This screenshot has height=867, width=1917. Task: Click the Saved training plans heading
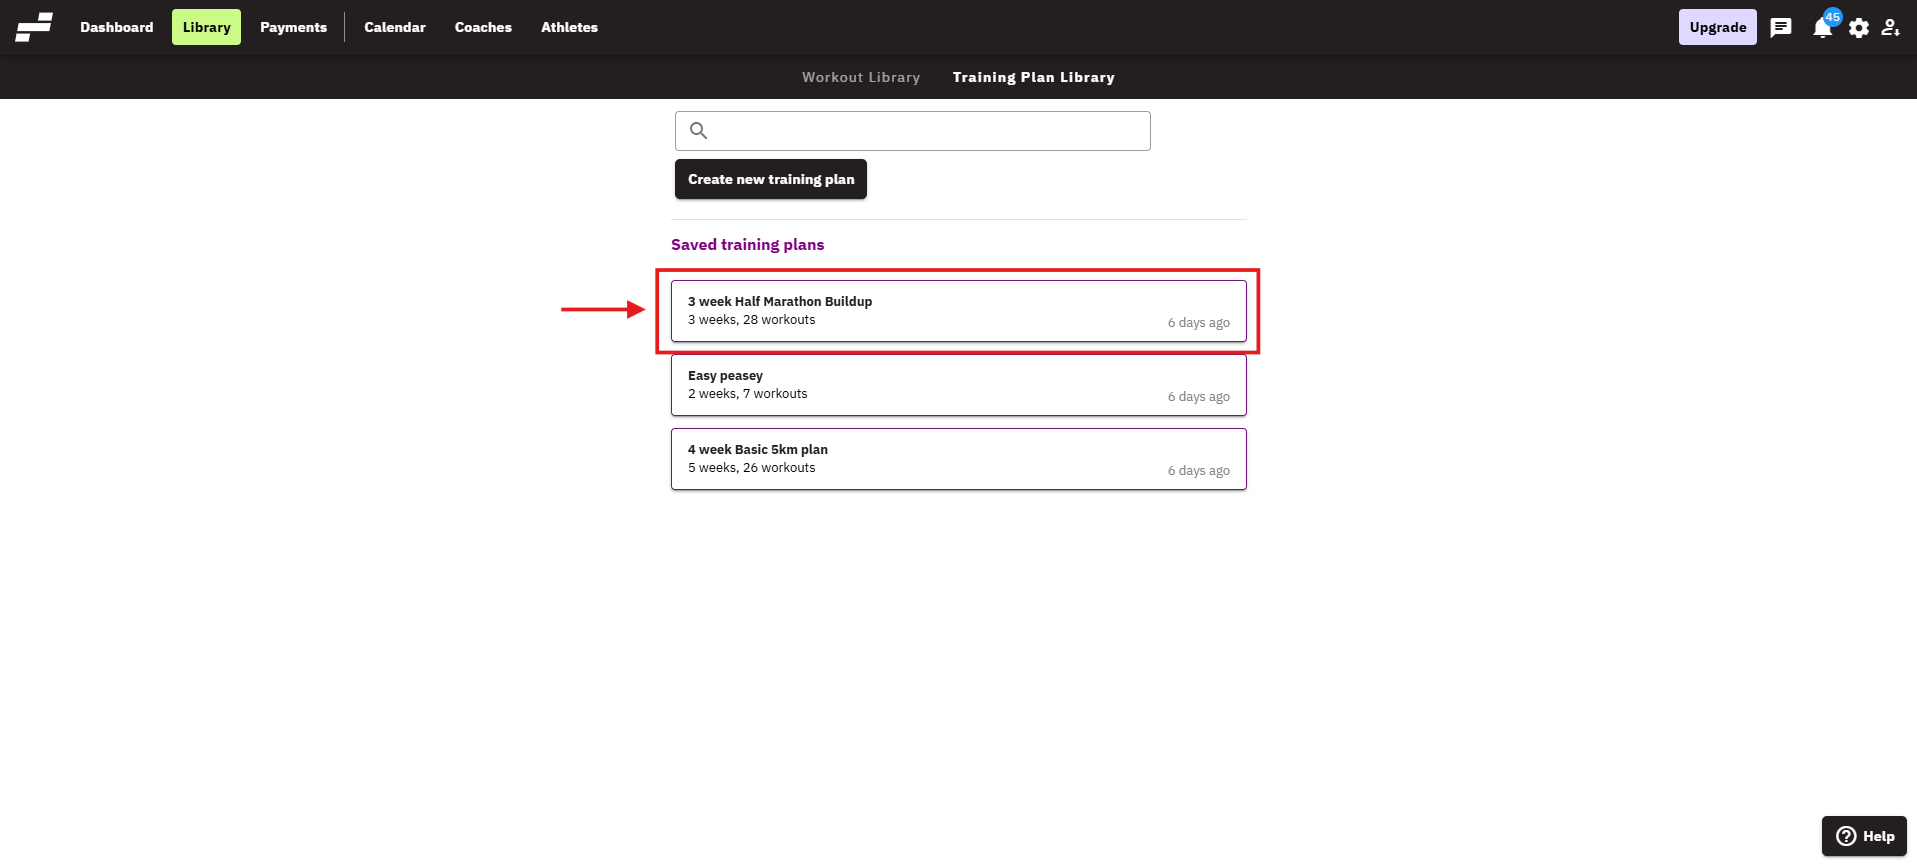pyautogui.click(x=747, y=245)
